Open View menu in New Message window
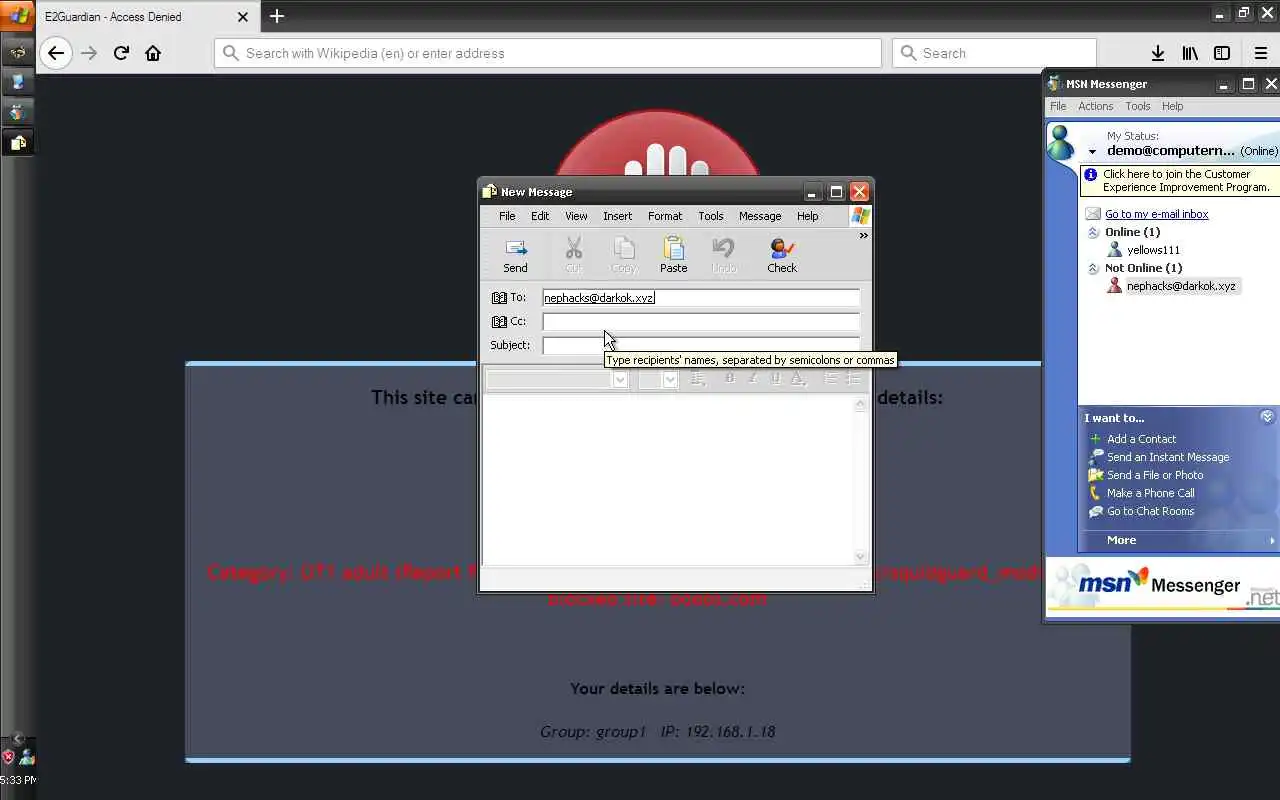The height and width of the screenshot is (800, 1280). [x=576, y=216]
